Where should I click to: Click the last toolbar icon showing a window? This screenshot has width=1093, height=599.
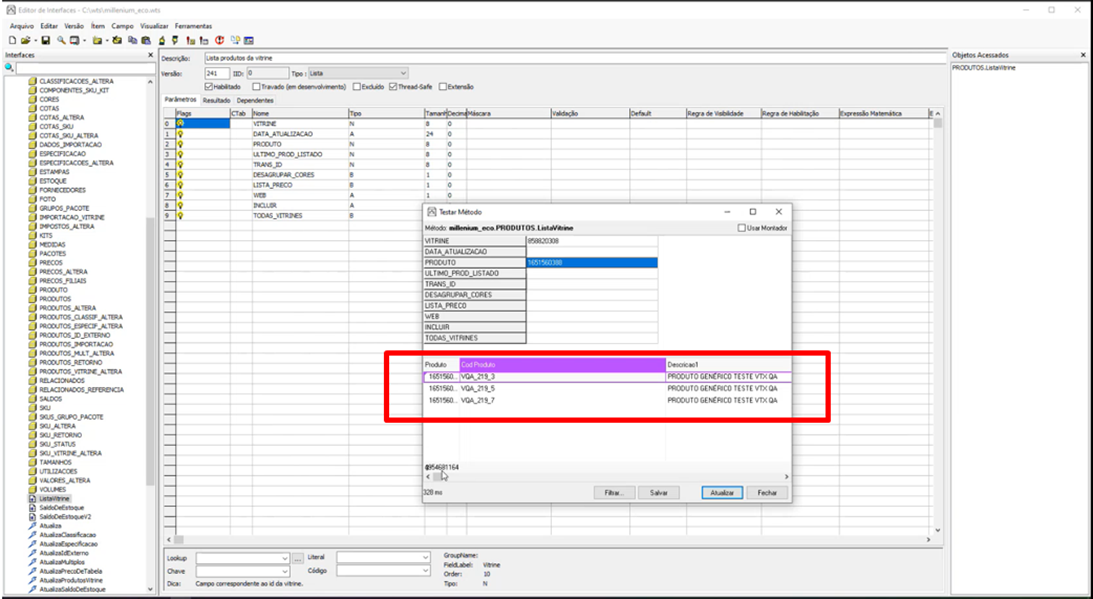[x=248, y=40]
